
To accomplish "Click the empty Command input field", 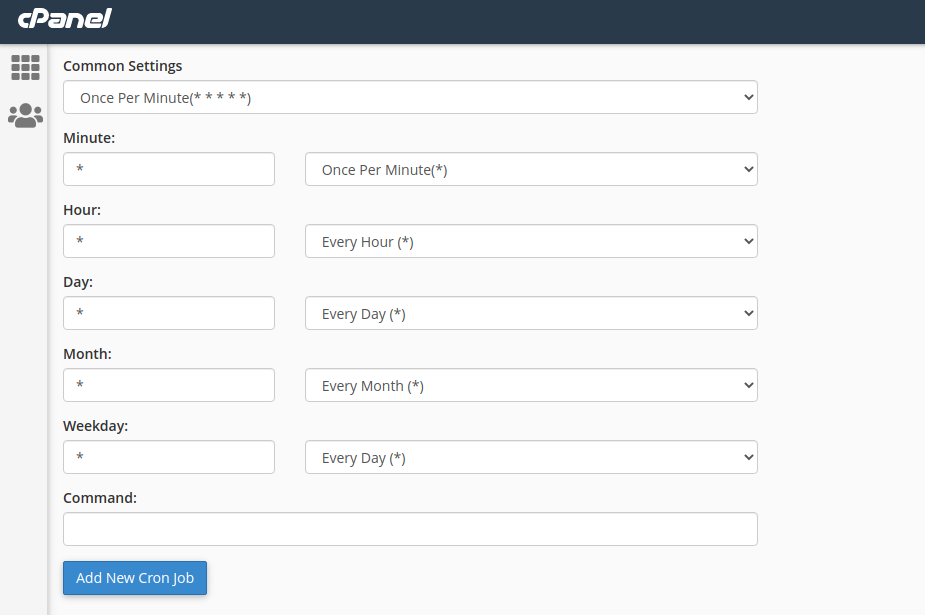I will [x=410, y=530].
